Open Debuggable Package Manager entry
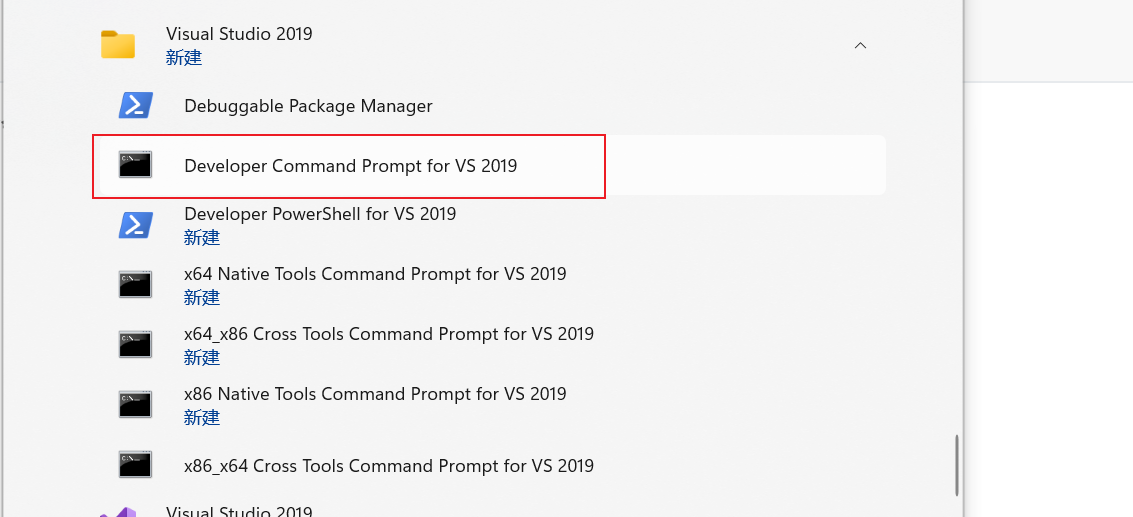The width and height of the screenshot is (1133, 517). [x=308, y=106]
